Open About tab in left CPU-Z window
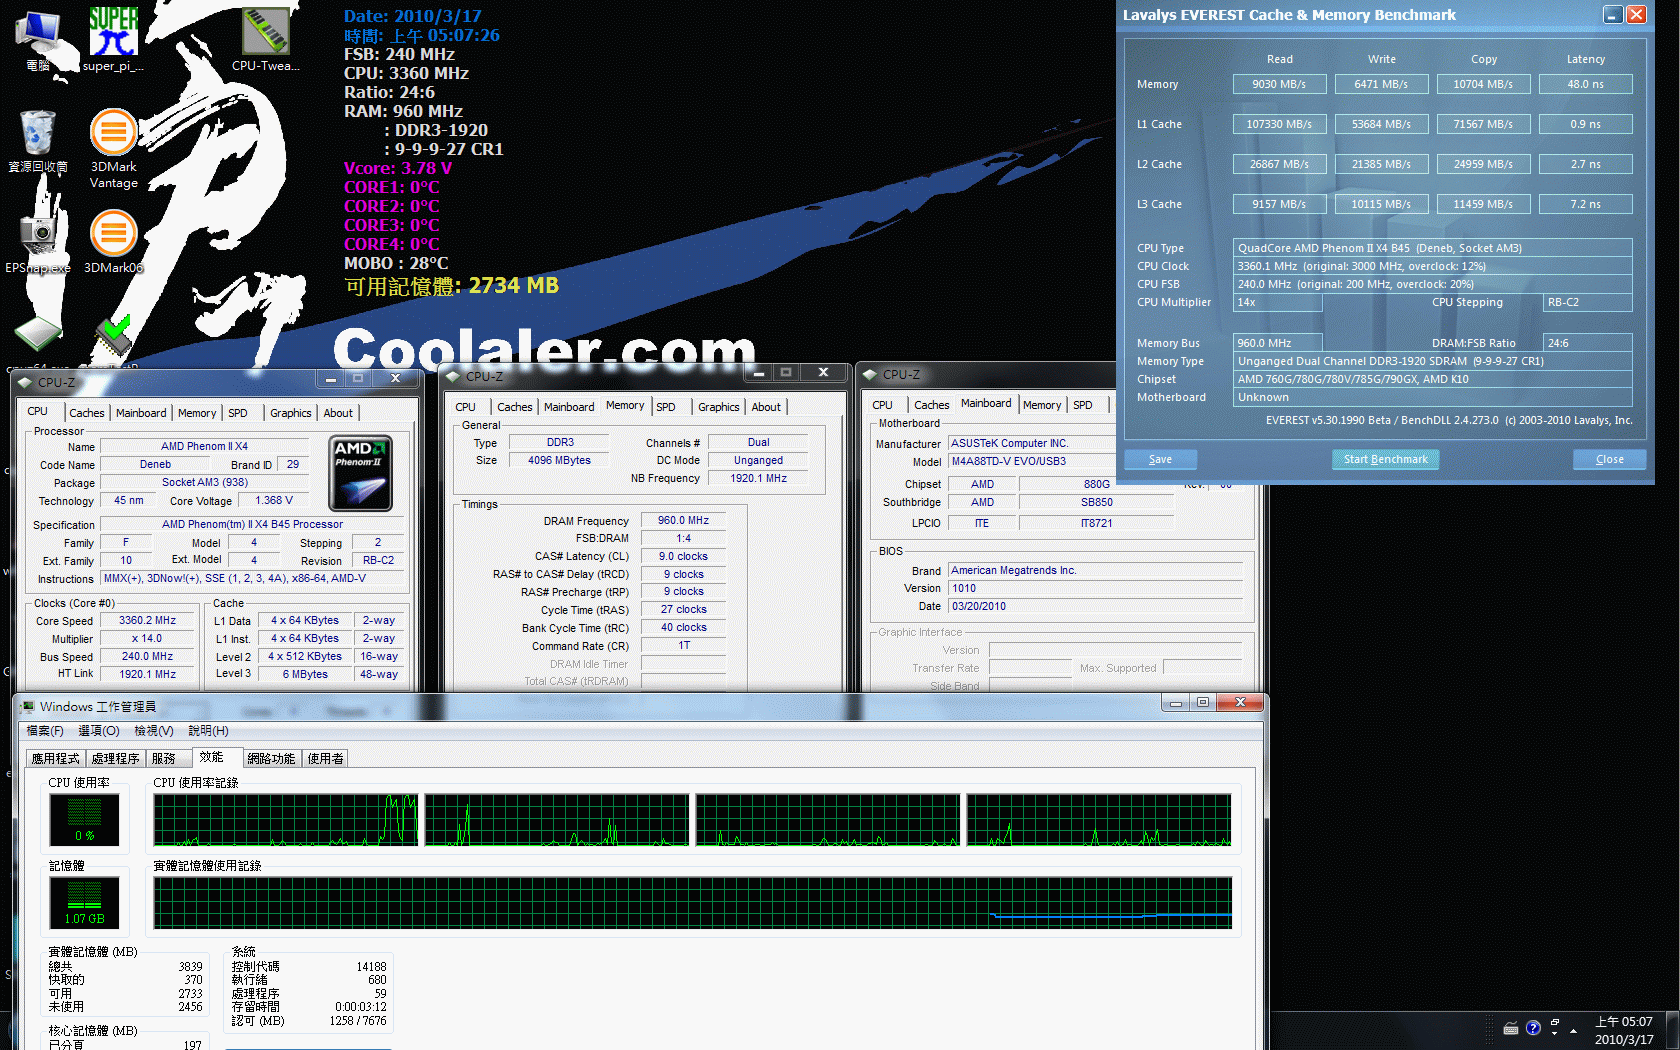 [x=338, y=413]
